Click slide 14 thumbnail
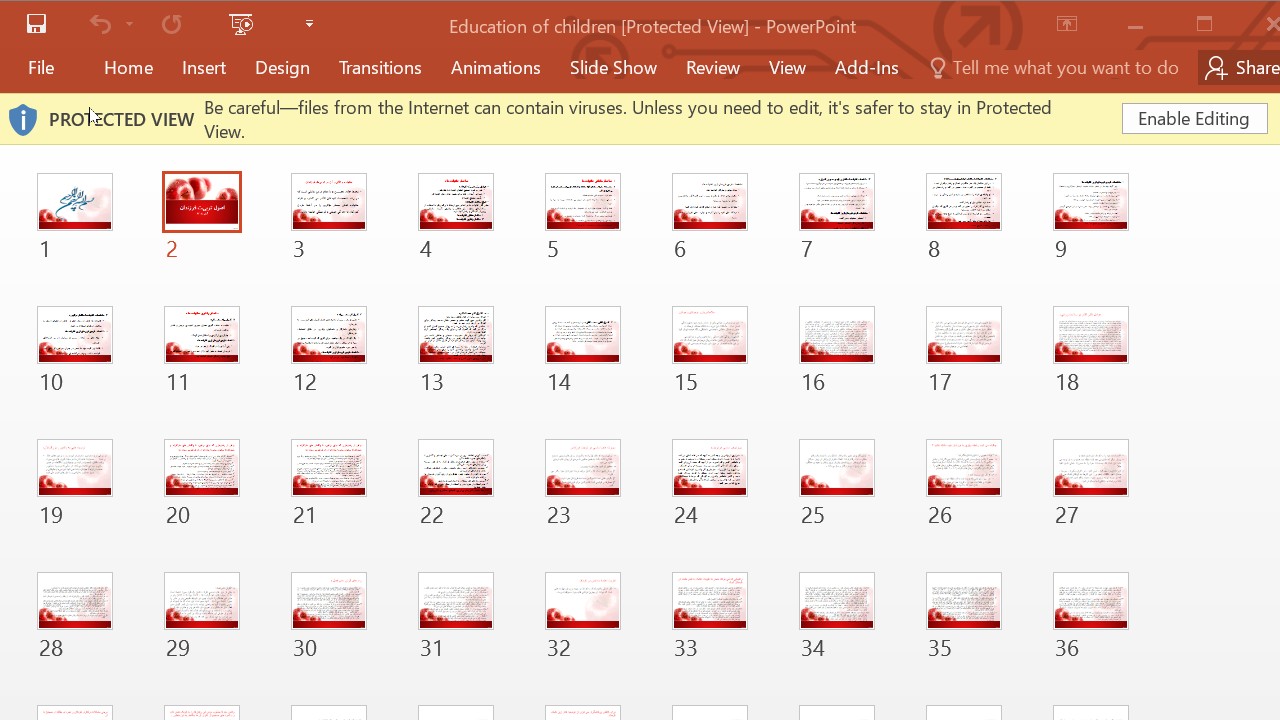The image size is (1280, 720). (583, 335)
